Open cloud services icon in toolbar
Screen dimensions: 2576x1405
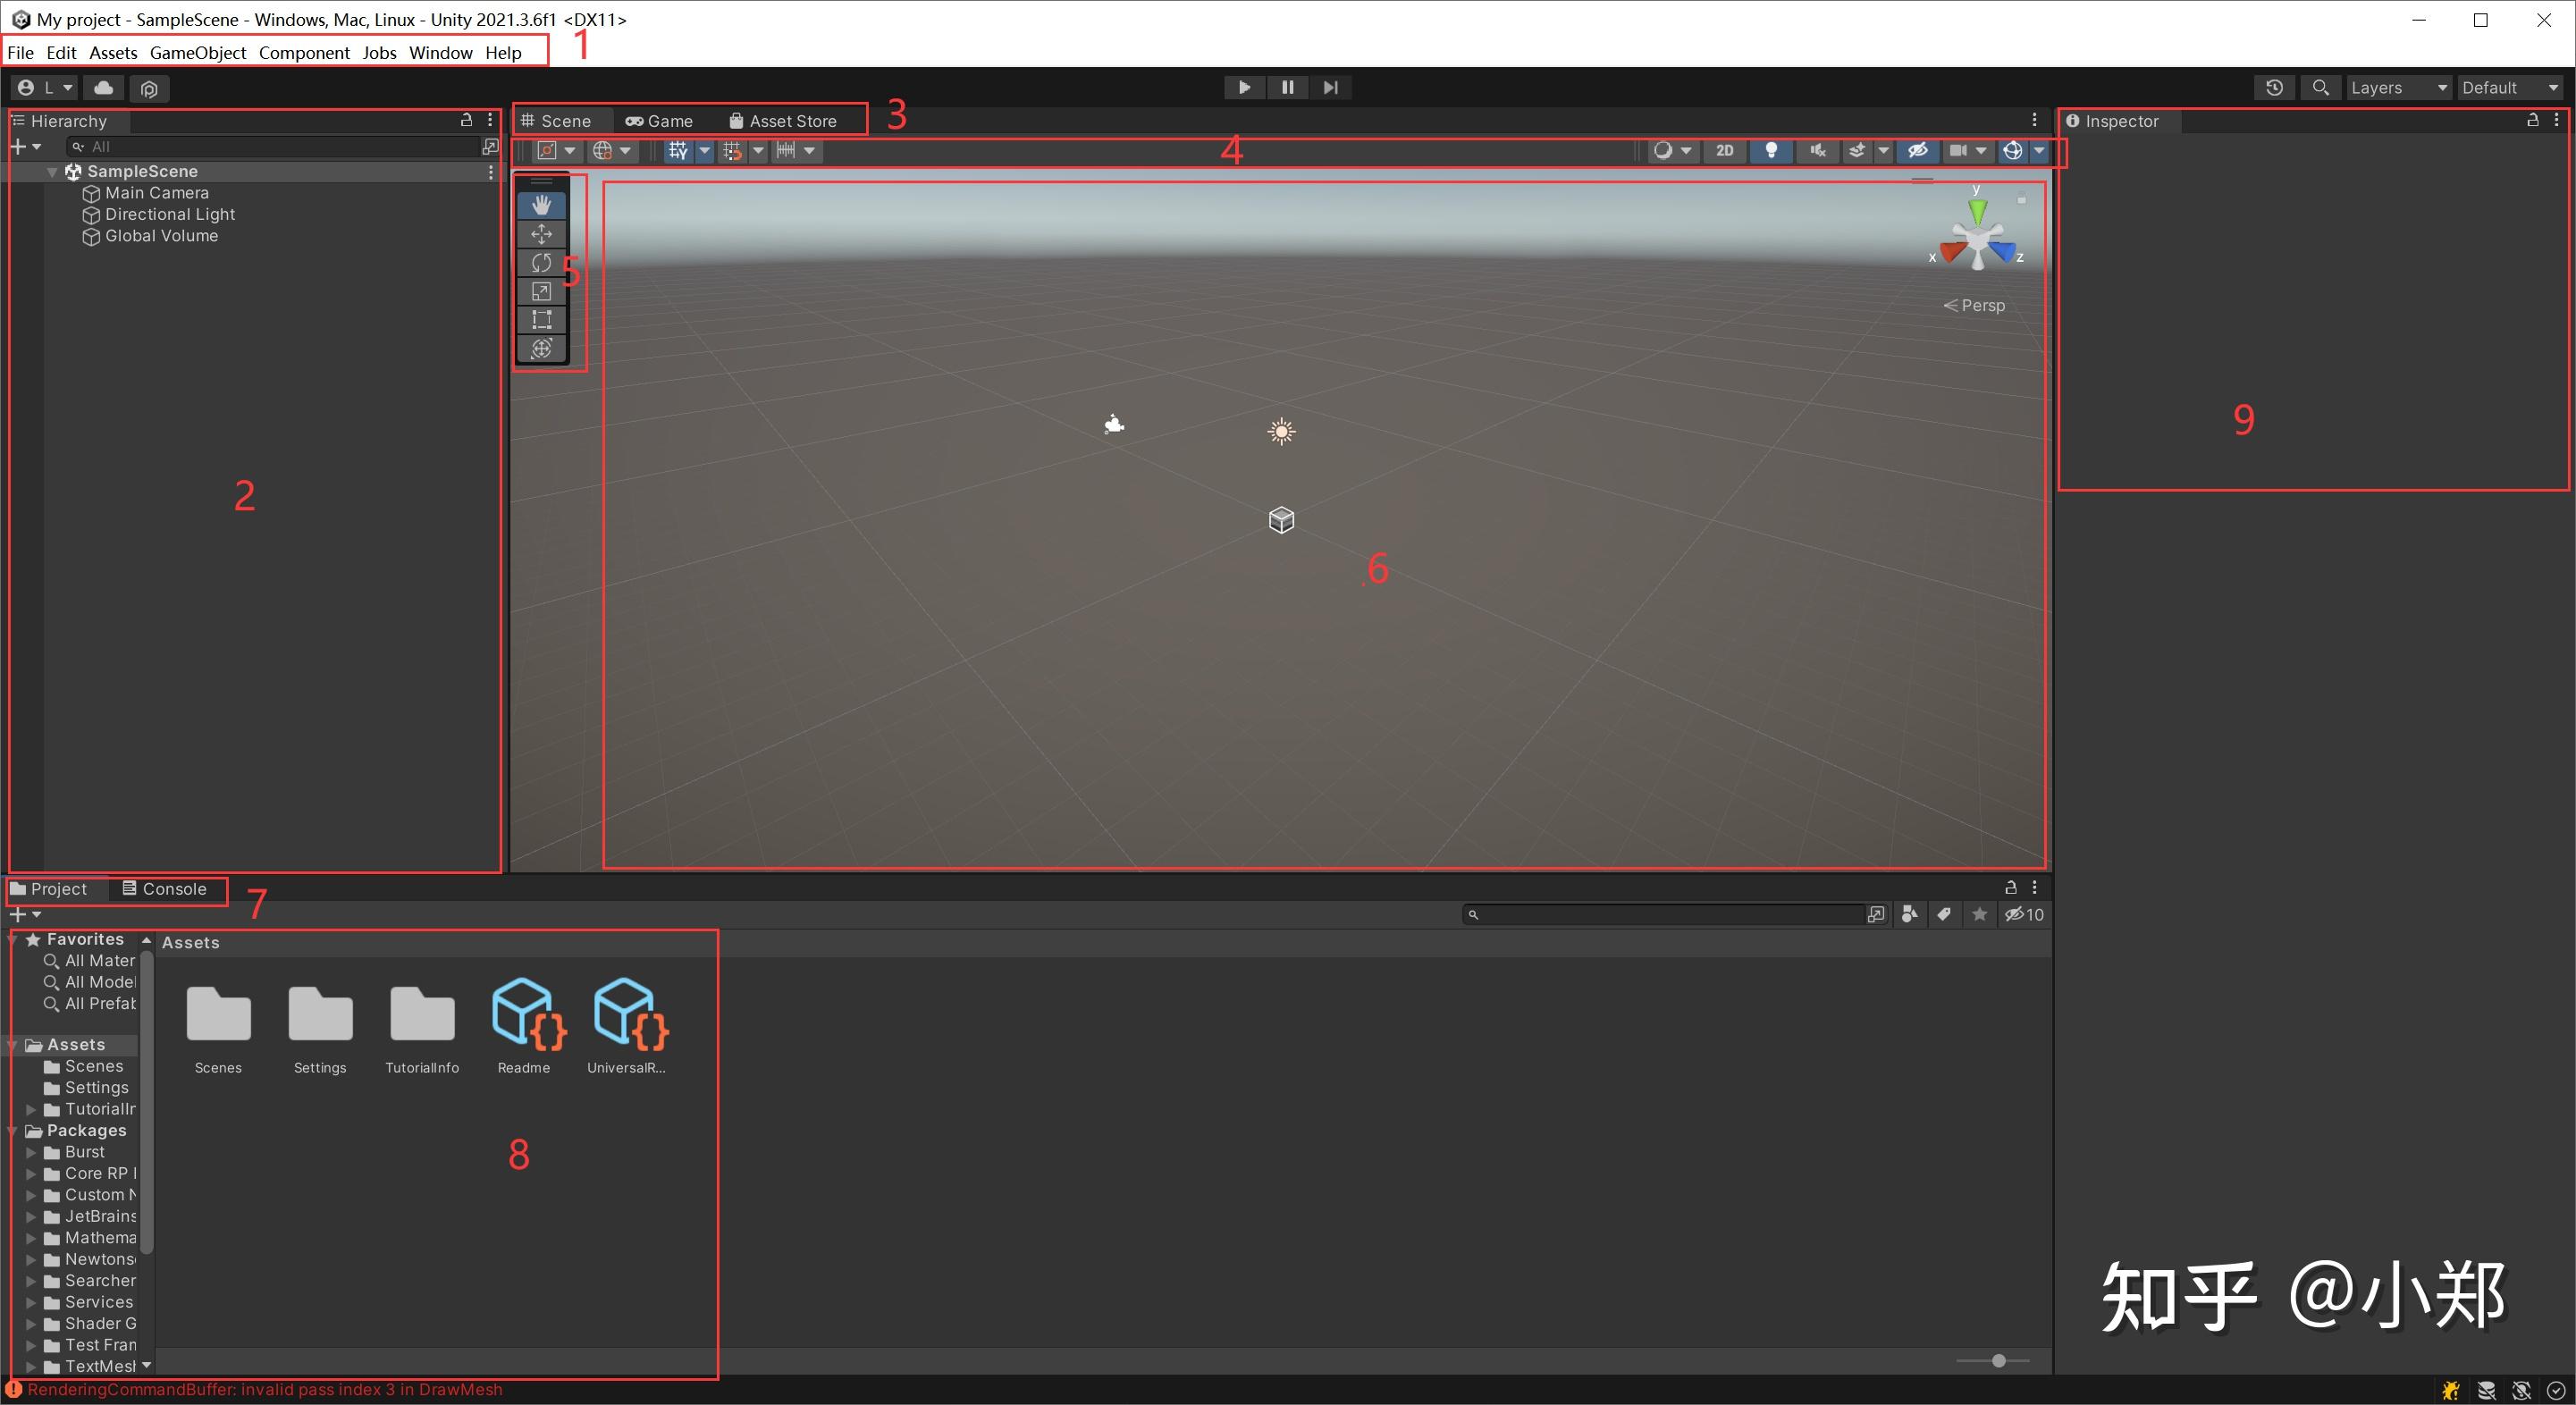(x=104, y=88)
